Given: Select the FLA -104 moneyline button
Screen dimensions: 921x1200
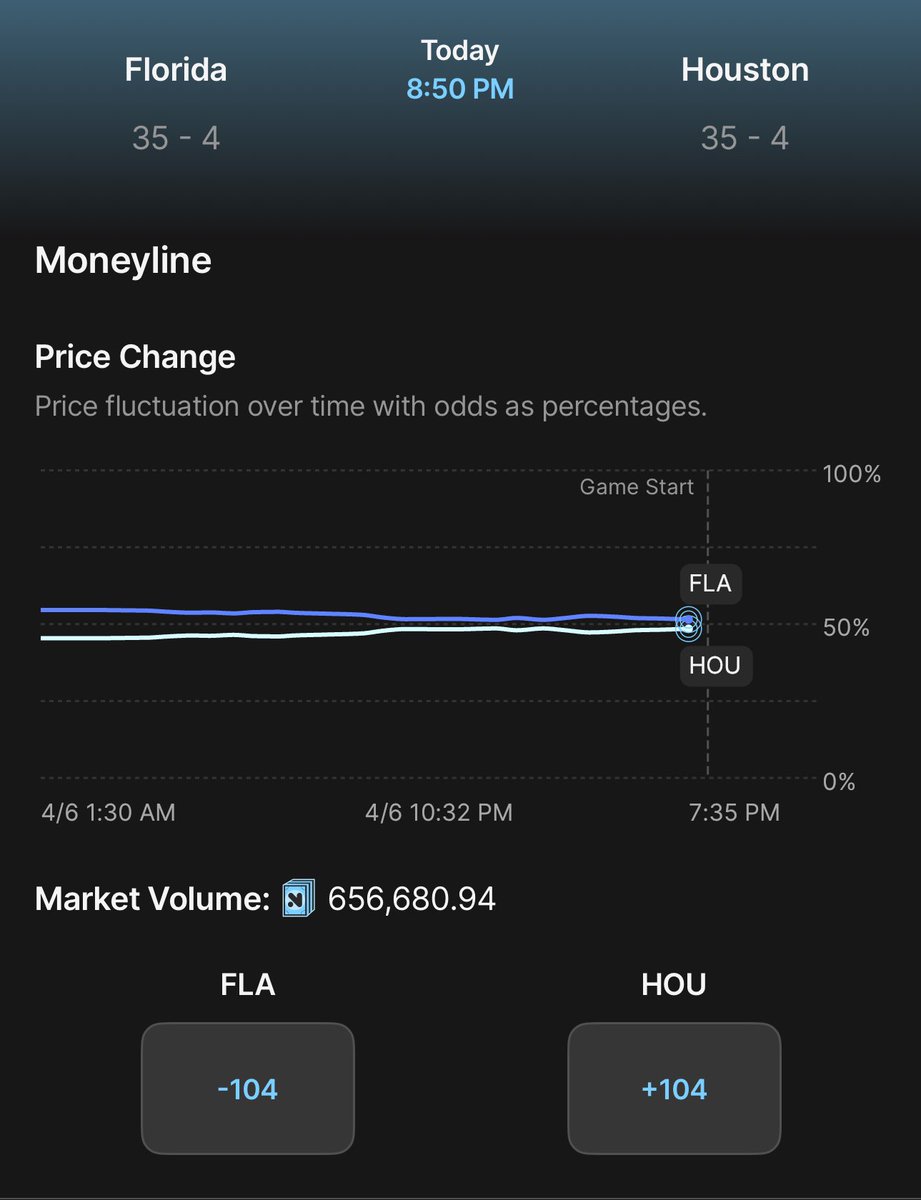Looking at the screenshot, I should pos(248,1088).
